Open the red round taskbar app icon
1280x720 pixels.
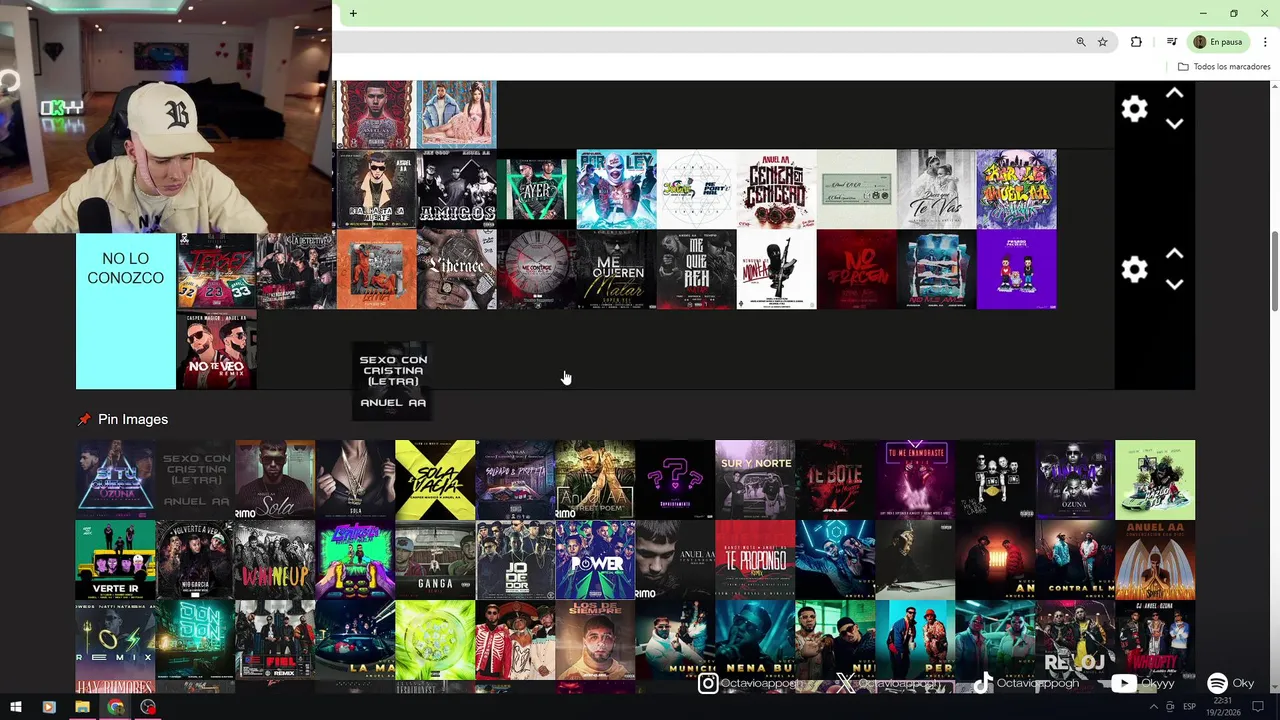point(149,707)
